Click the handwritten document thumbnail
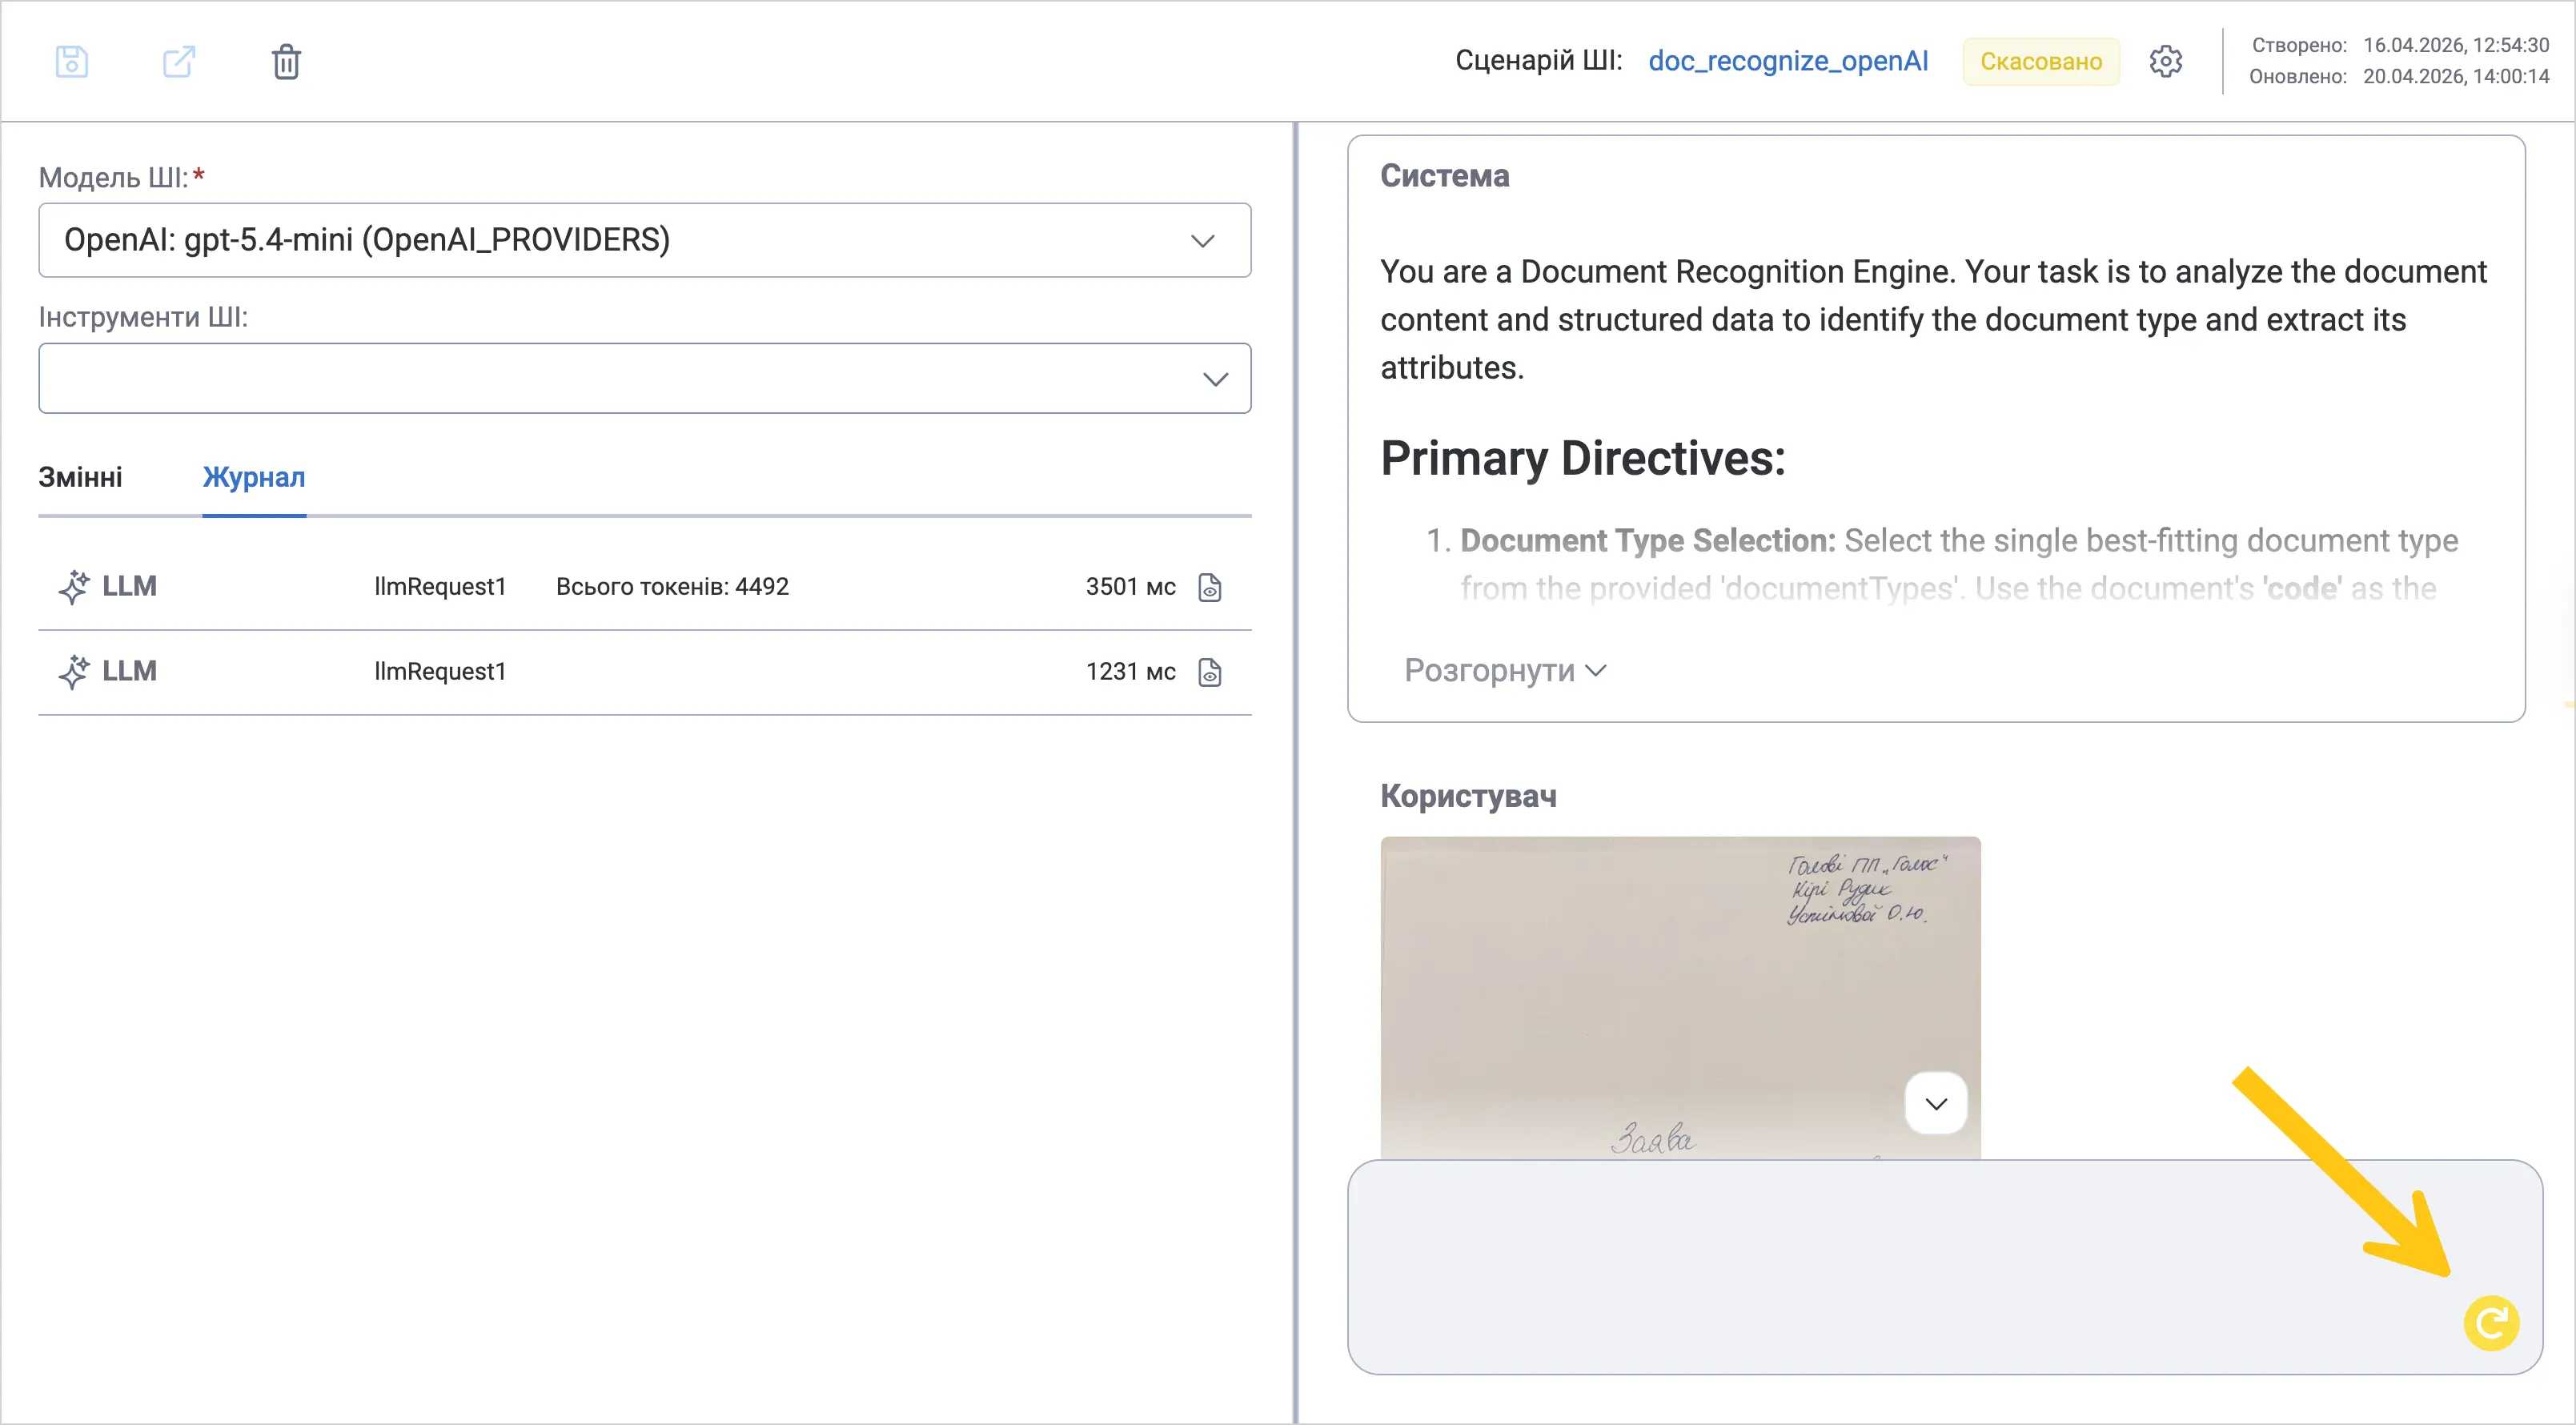The width and height of the screenshot is (2576, 1425). point(1680,998)
